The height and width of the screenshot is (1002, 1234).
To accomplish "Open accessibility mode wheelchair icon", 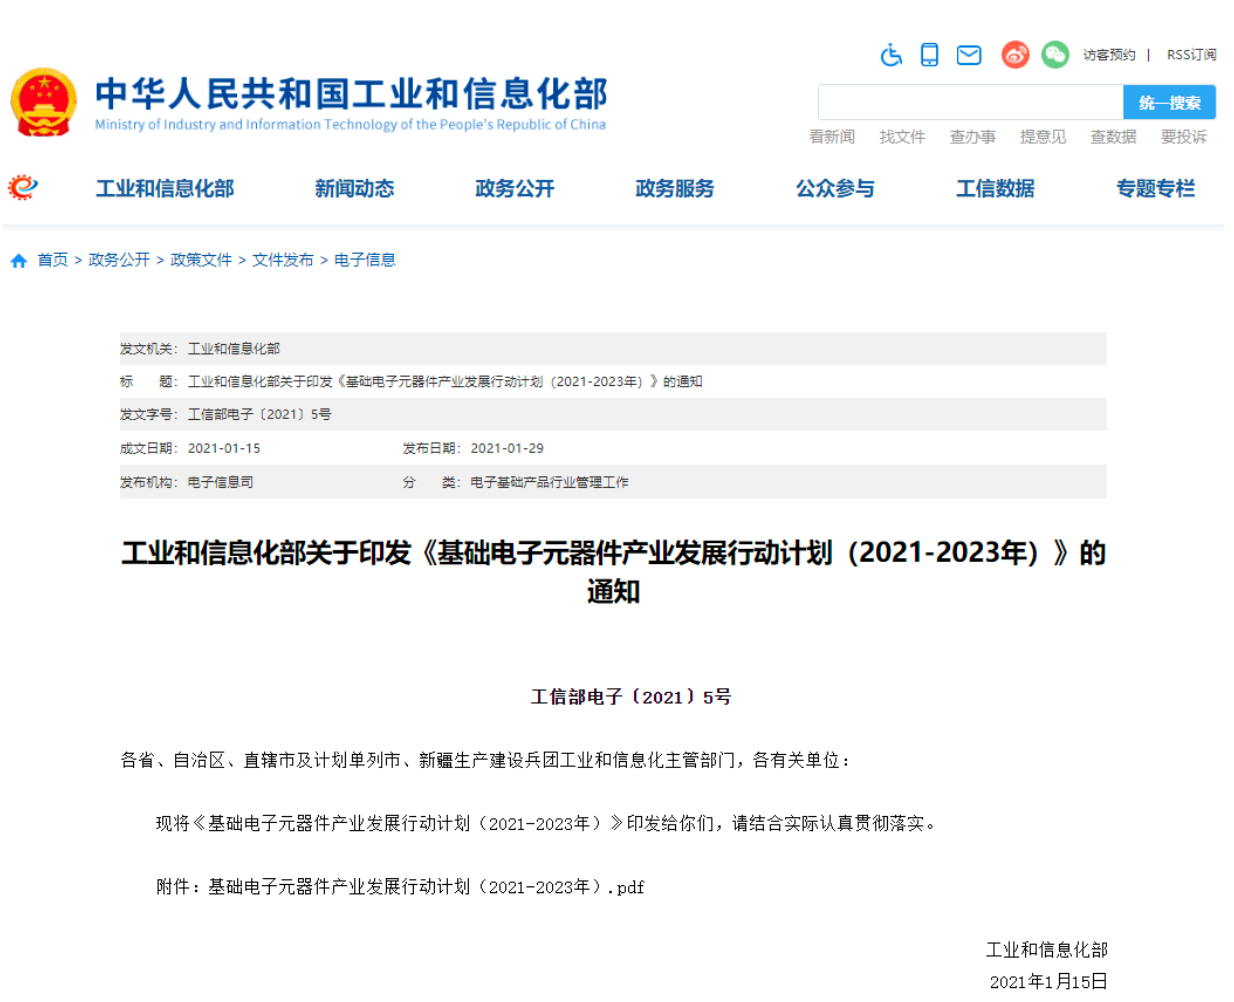I will 891,55.
